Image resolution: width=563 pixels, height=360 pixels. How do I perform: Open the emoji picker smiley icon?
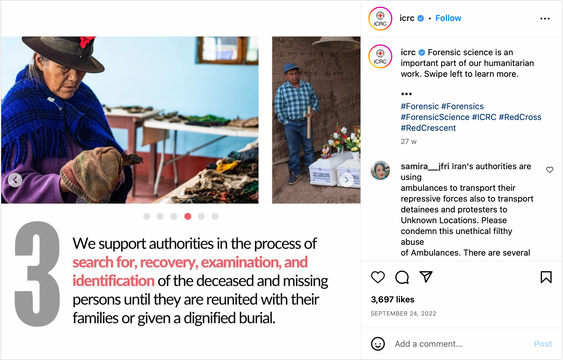pos(378,343)
